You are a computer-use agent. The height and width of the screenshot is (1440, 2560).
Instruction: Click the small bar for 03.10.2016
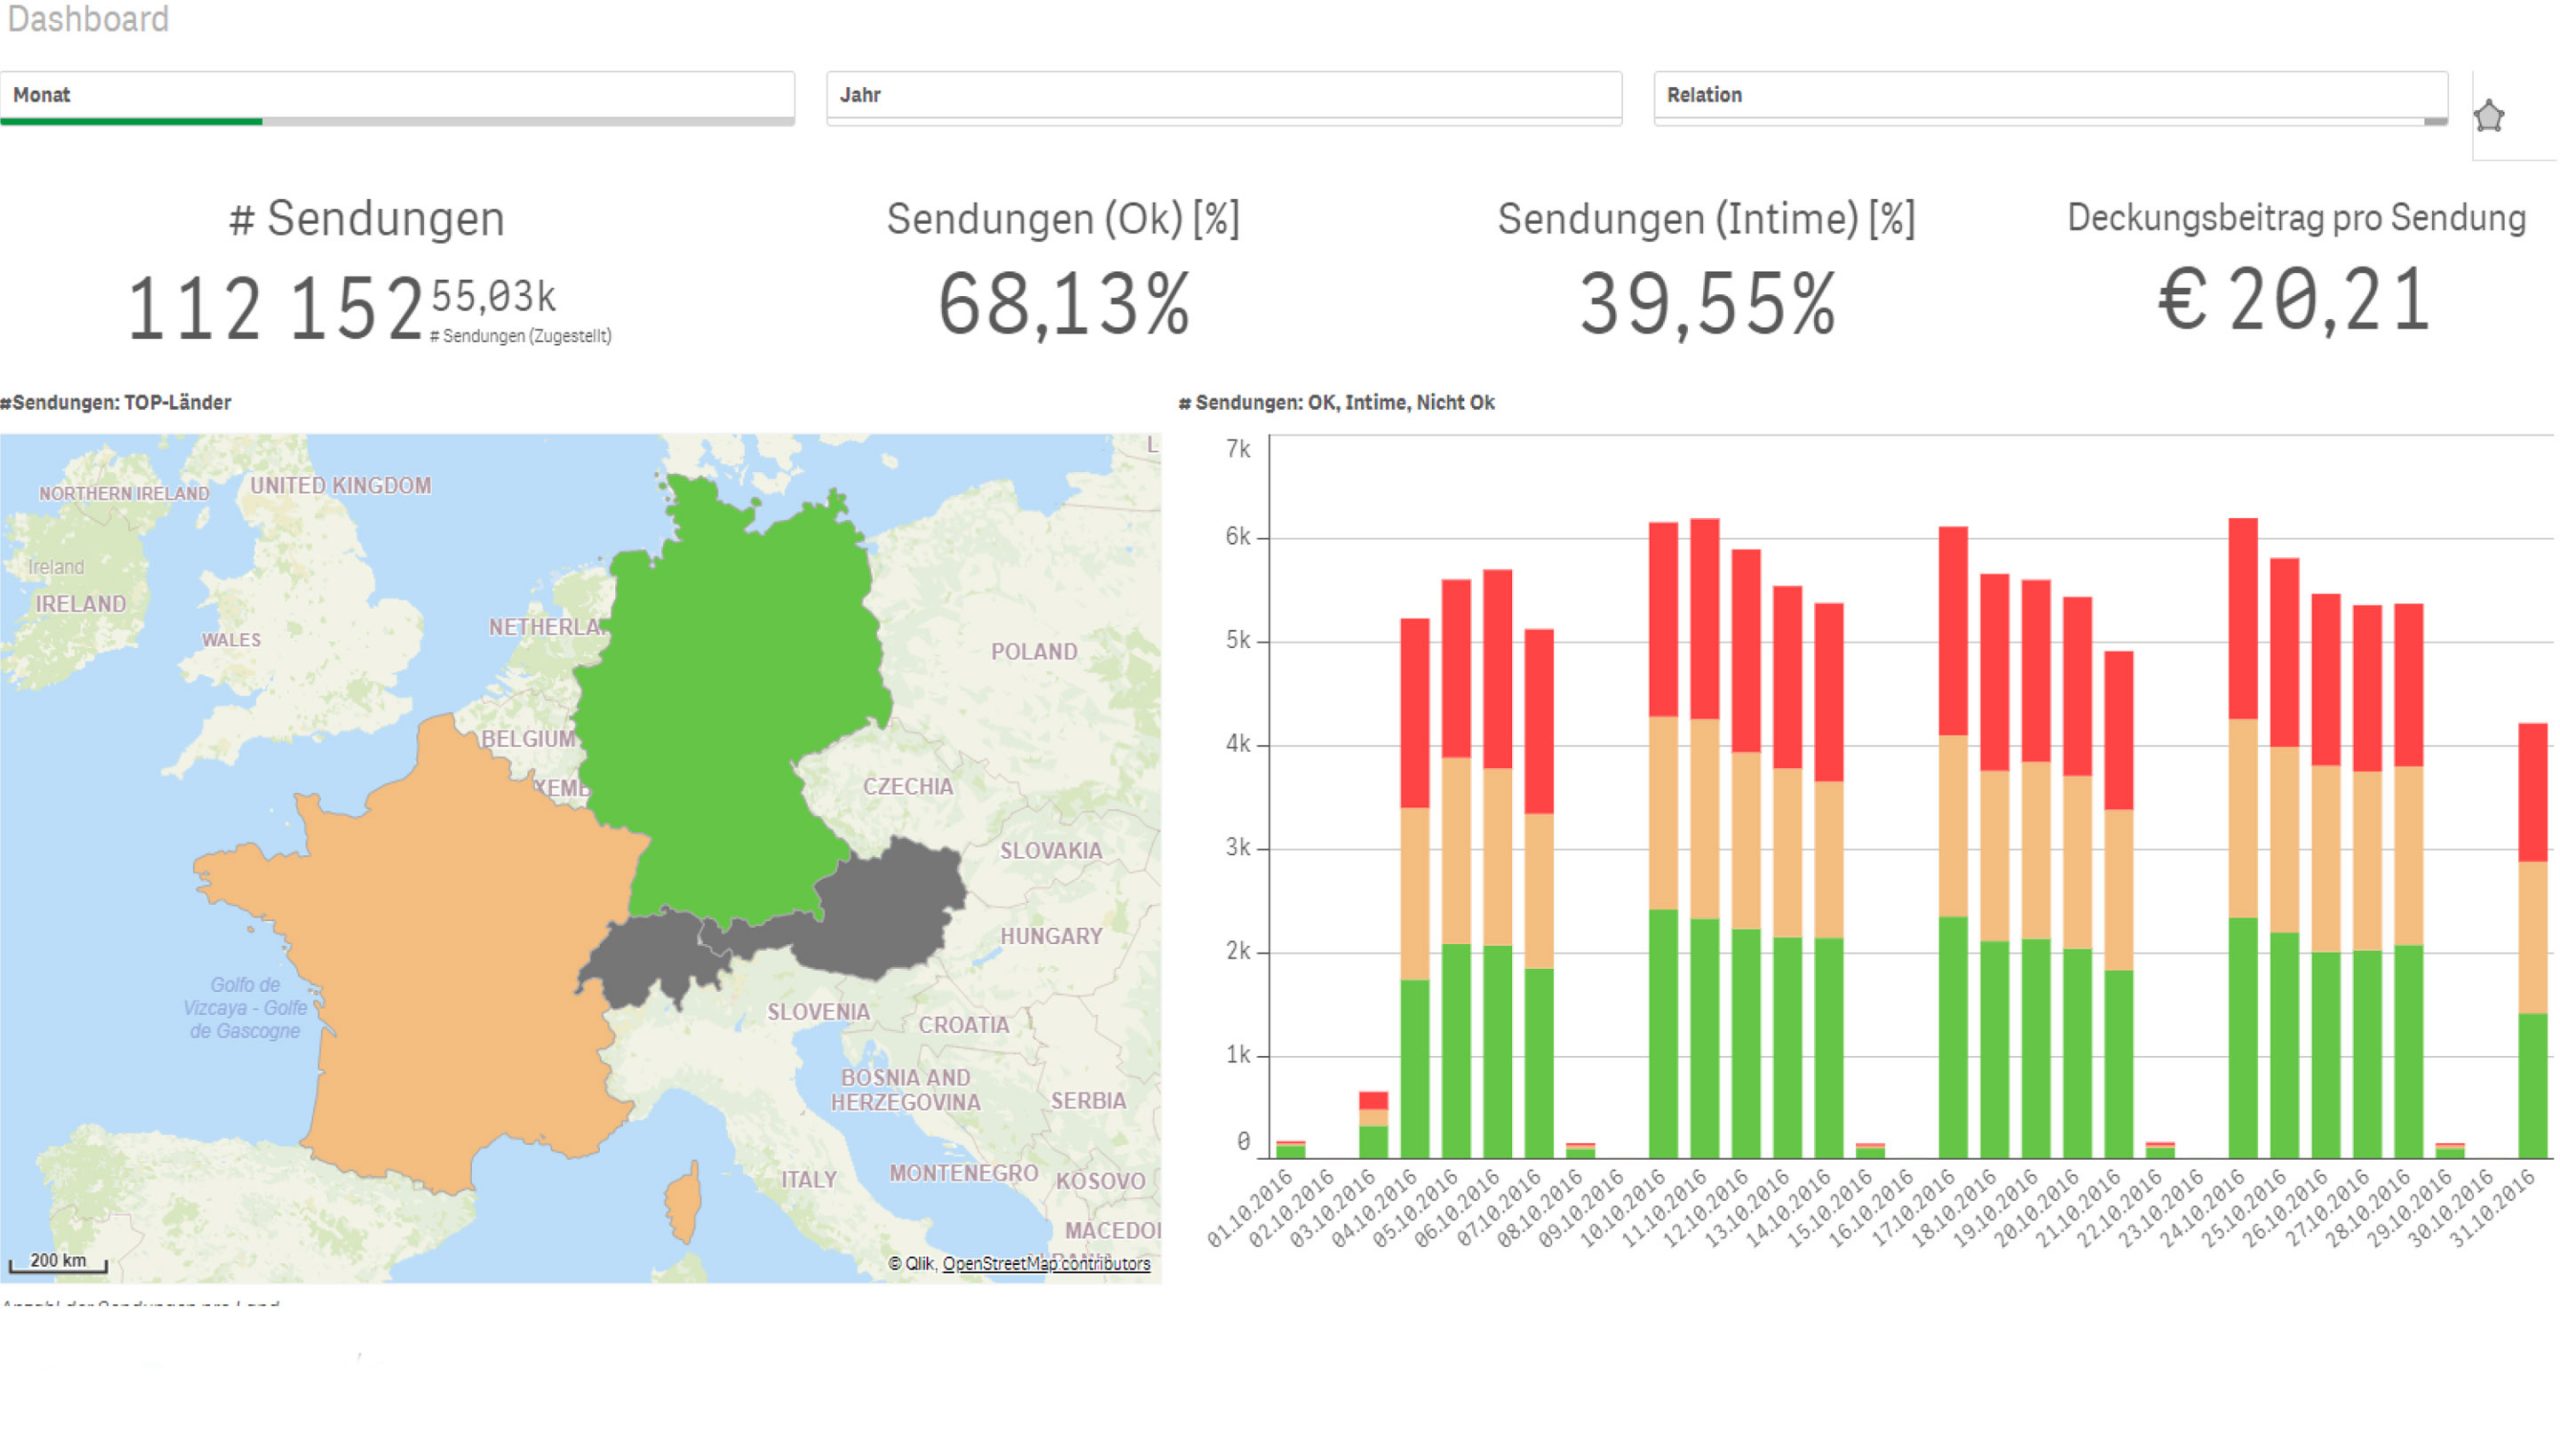1373,1125
